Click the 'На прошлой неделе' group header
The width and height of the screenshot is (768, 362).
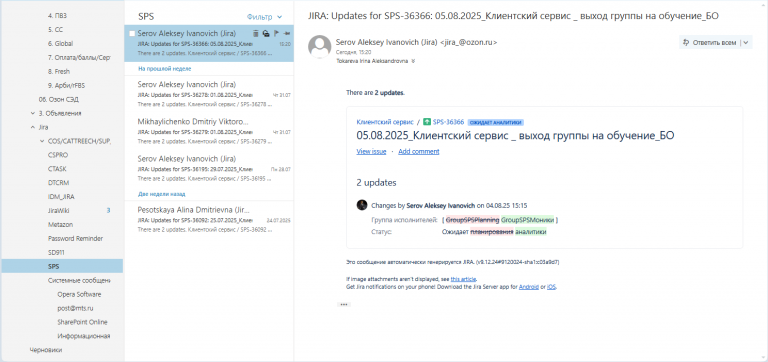[165, 69]
